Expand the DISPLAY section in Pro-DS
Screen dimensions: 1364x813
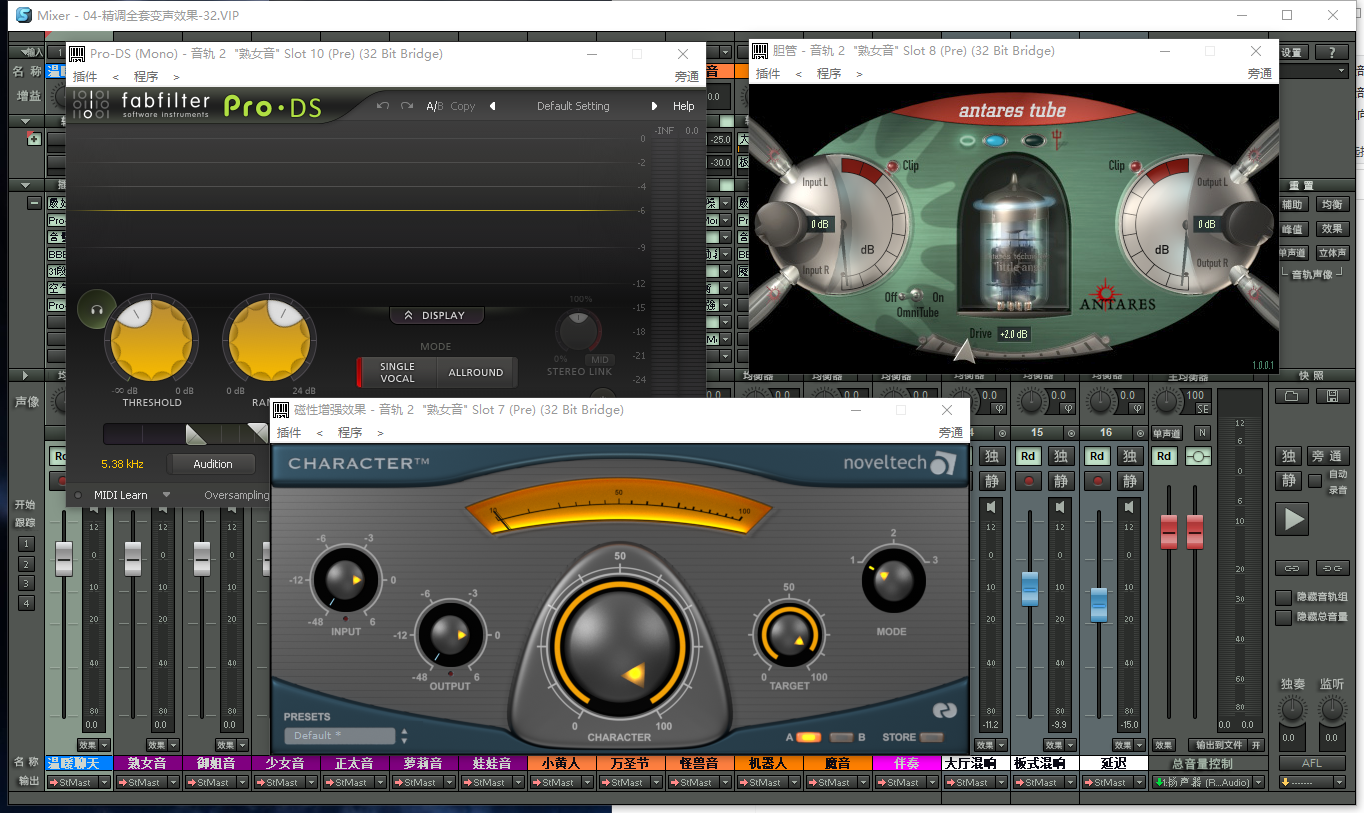click(x=436, y=315)
